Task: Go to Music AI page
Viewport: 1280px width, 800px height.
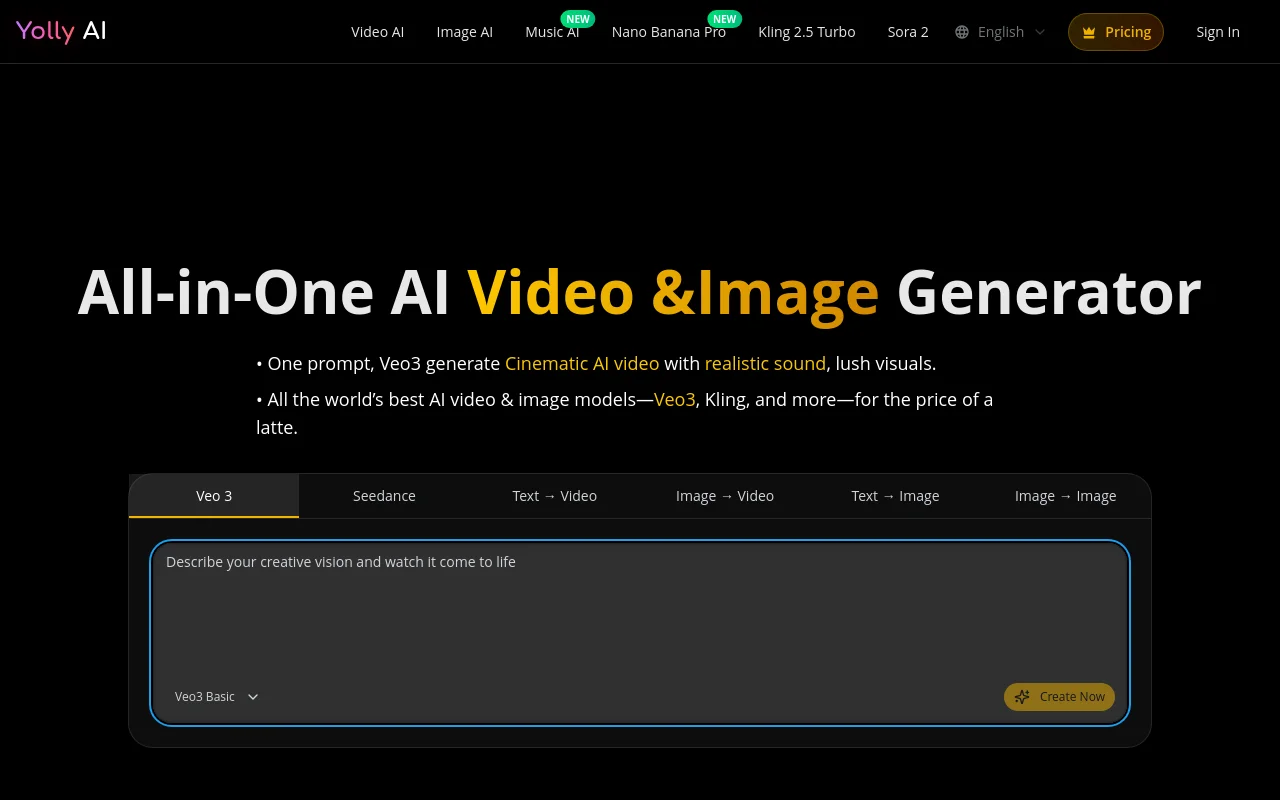Action: [x=552, y=32]
